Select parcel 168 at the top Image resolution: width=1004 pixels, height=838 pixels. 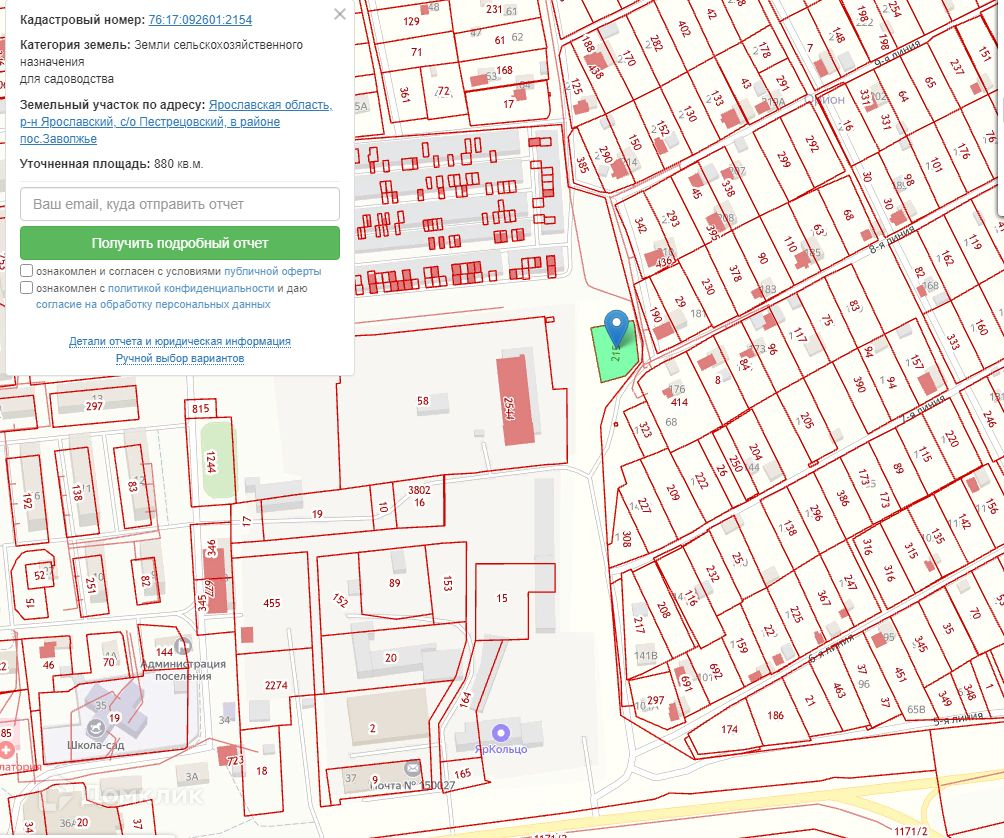[505, 70]
